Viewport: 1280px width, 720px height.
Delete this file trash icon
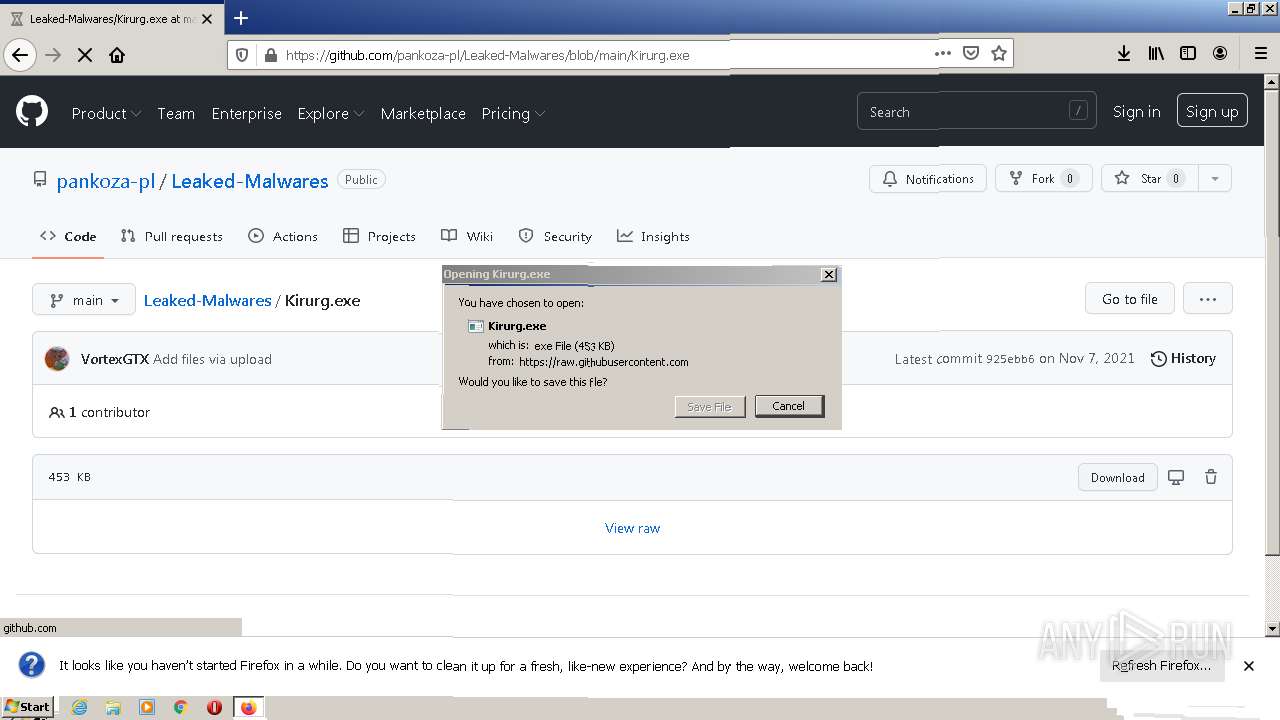[1210, 477]
